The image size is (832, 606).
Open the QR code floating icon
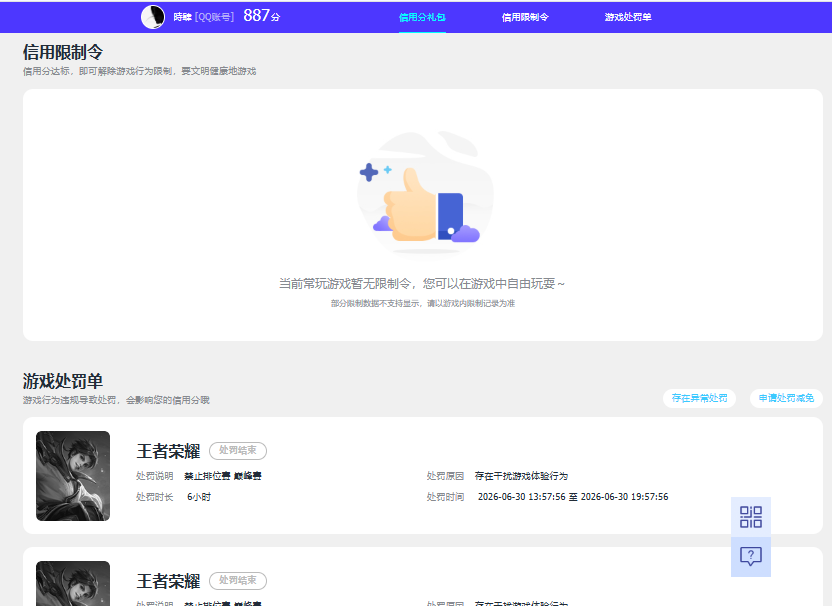(x=751, y=517)
